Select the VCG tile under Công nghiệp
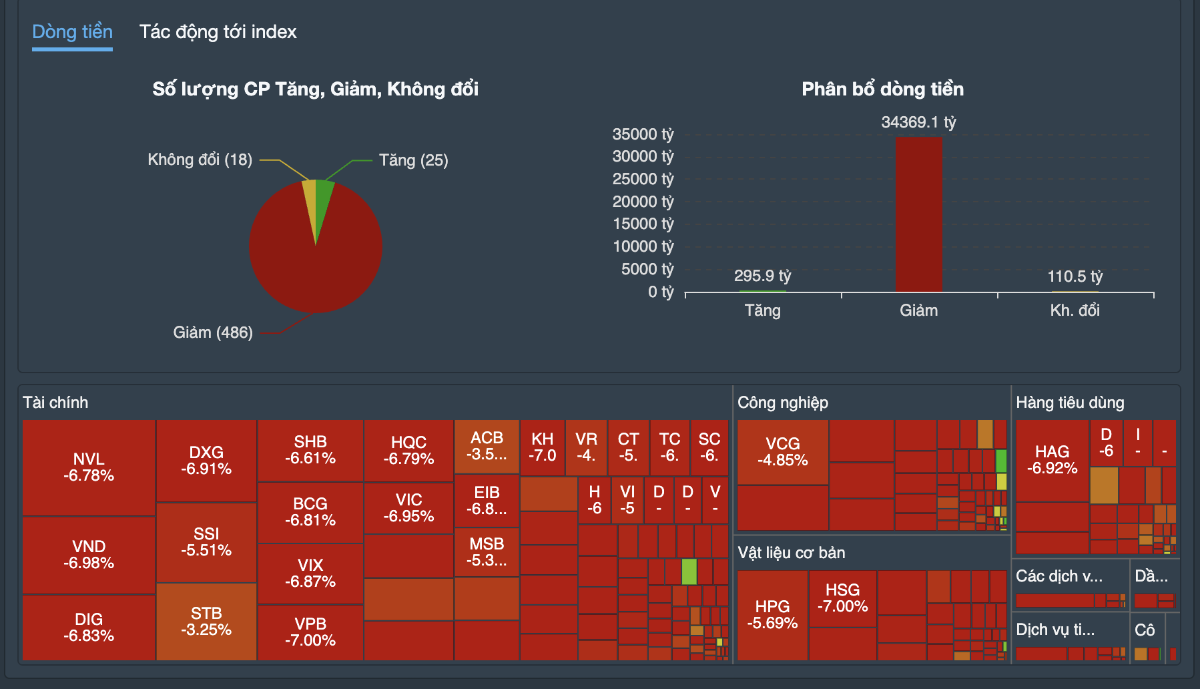The image size is (1200, 689). (x=783, y=452)
